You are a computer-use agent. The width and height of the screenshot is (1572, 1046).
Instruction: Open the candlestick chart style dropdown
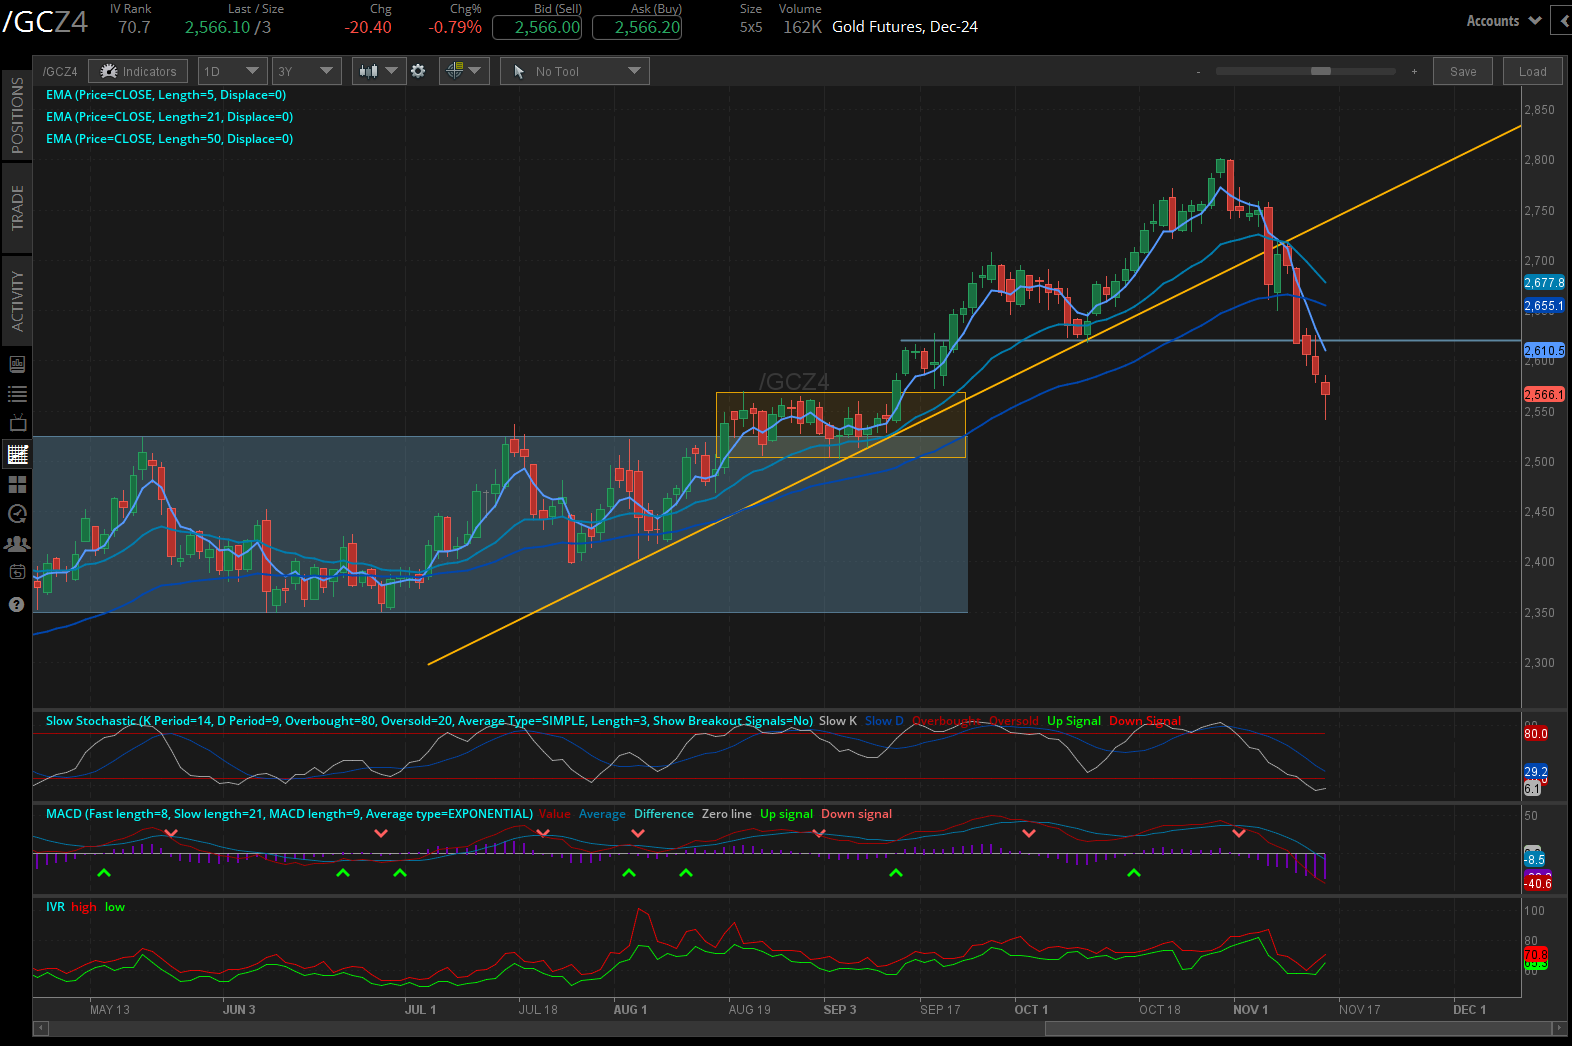point(379,71)
